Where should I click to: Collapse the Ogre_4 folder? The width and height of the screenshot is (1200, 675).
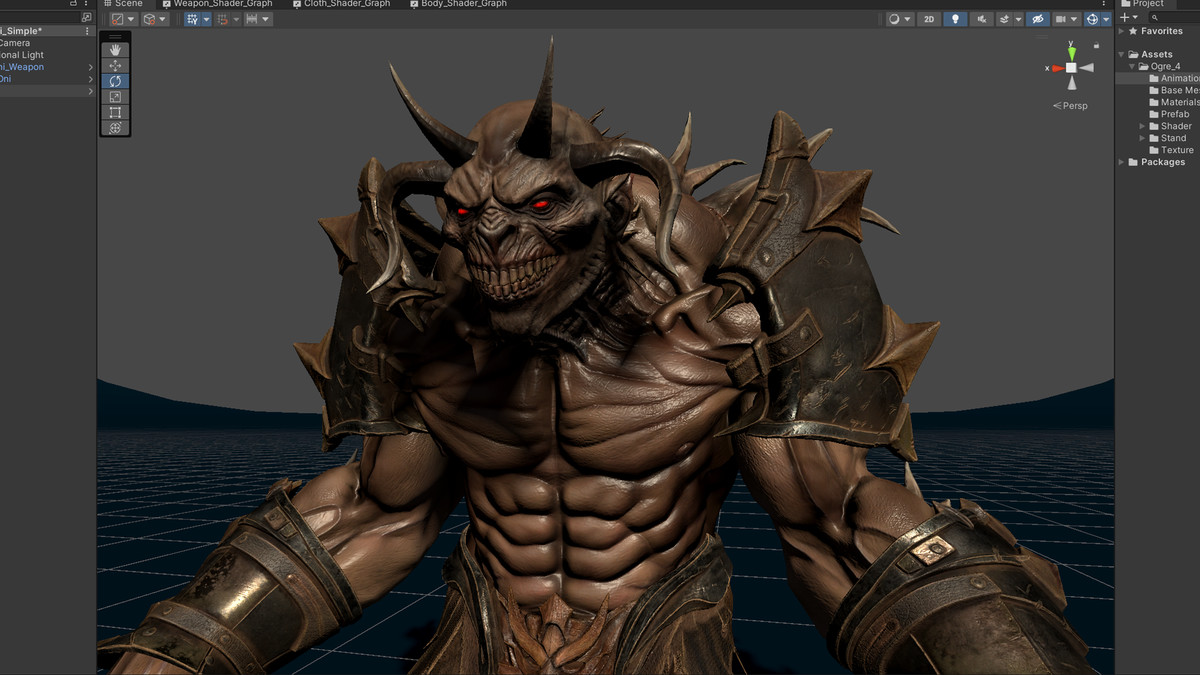(x=1131, y=66)
